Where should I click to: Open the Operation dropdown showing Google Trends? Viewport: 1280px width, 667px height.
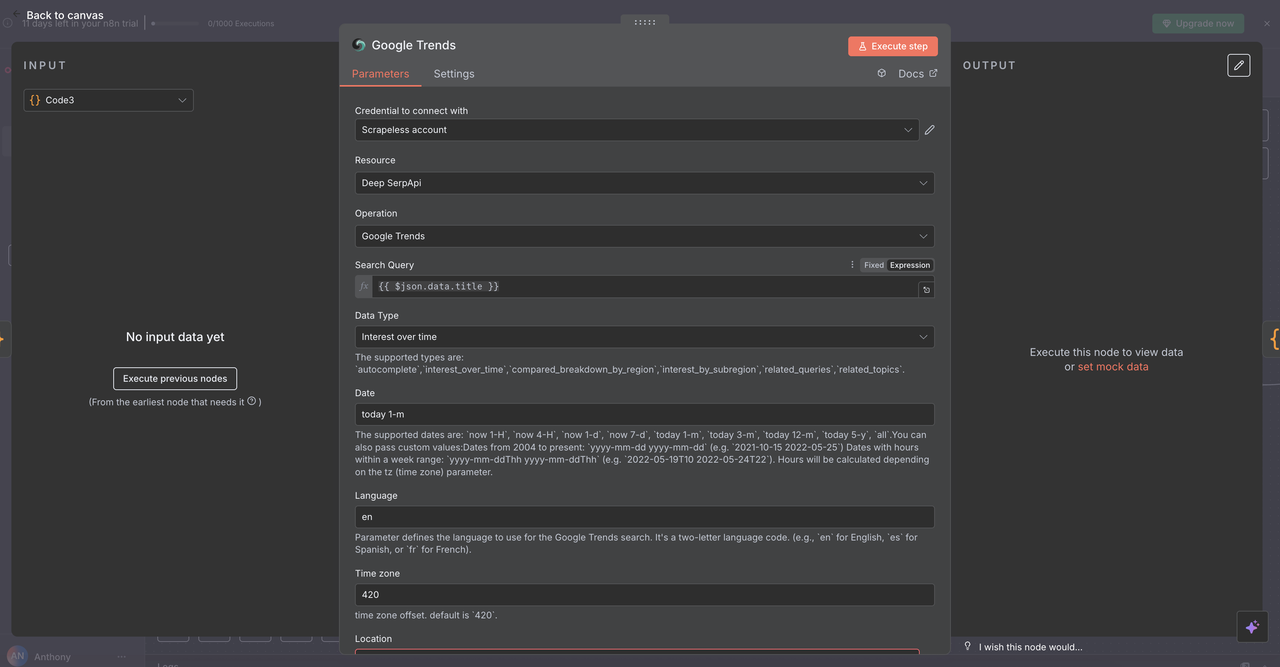click(644, 236)
